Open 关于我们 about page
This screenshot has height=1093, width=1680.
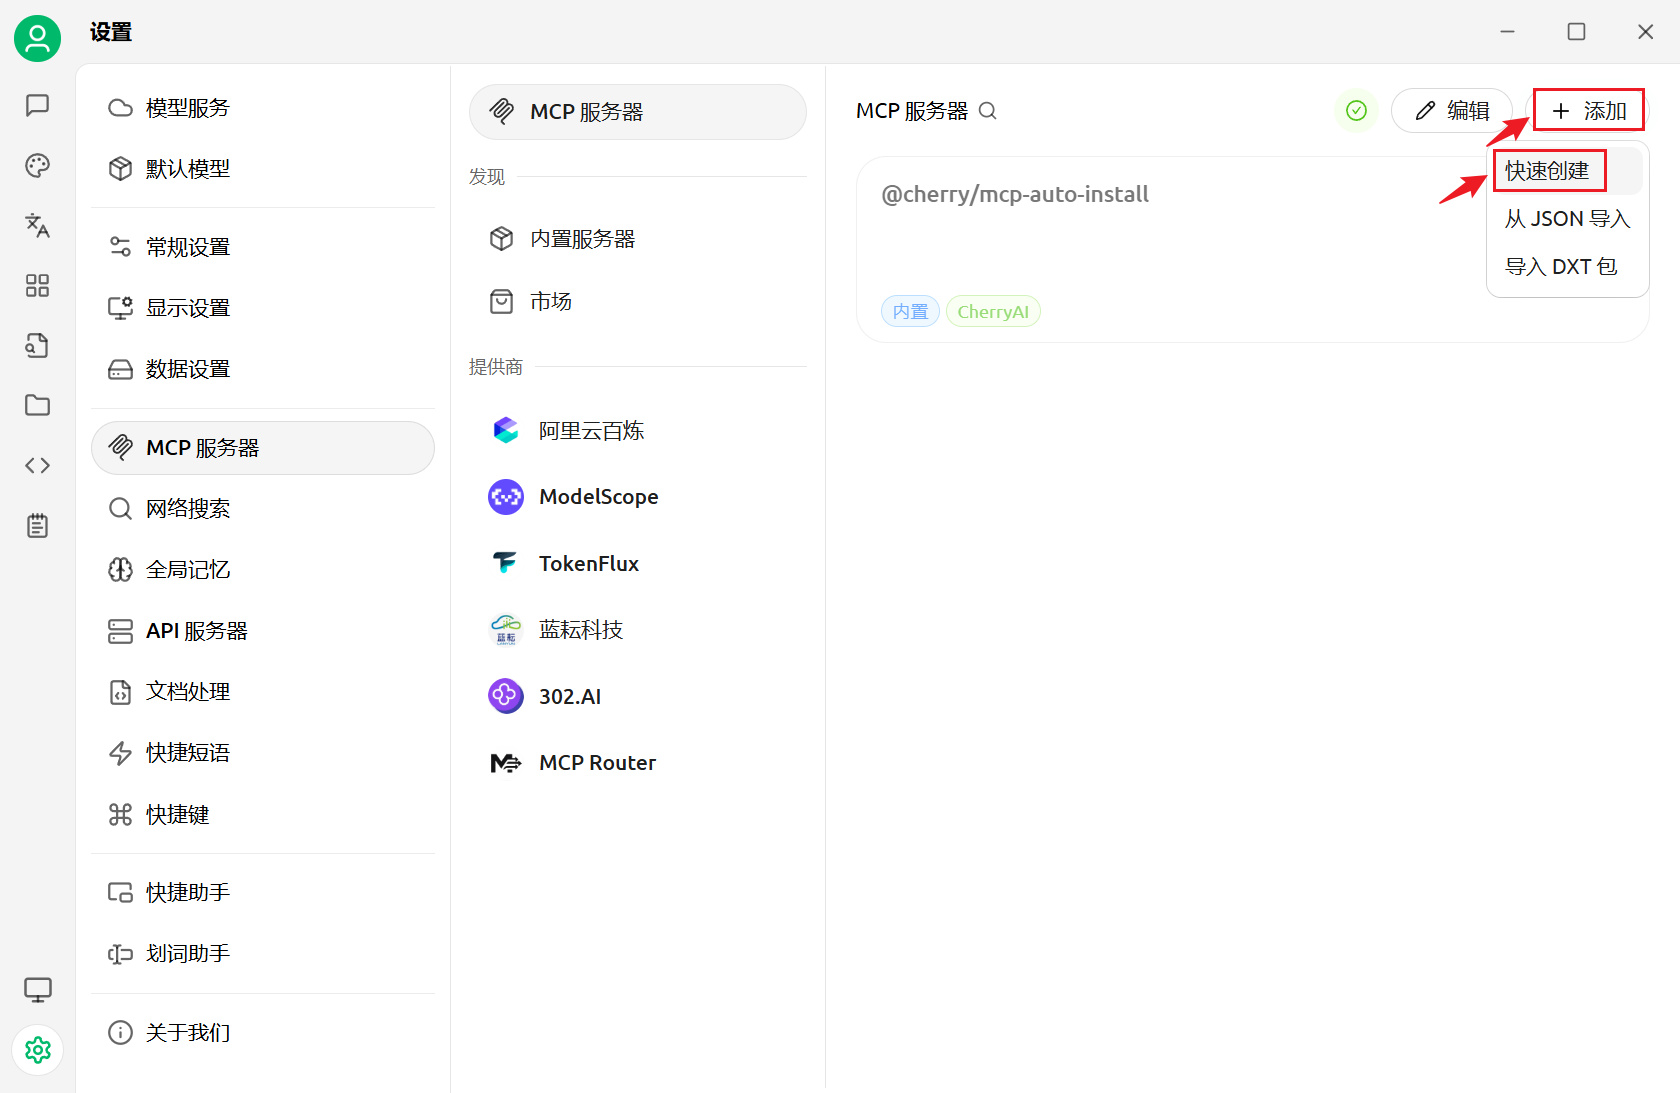pyautogui.click(x=263, y=1032)
